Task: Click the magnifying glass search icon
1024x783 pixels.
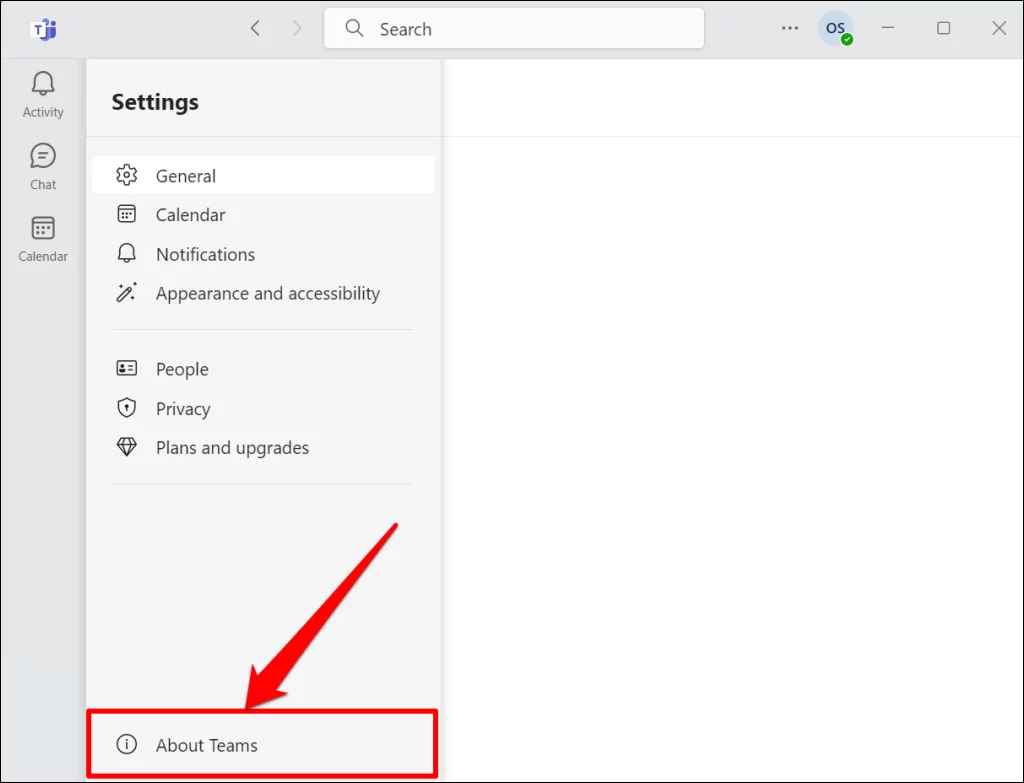Action: pyautogui.click(x=354, y=29)
